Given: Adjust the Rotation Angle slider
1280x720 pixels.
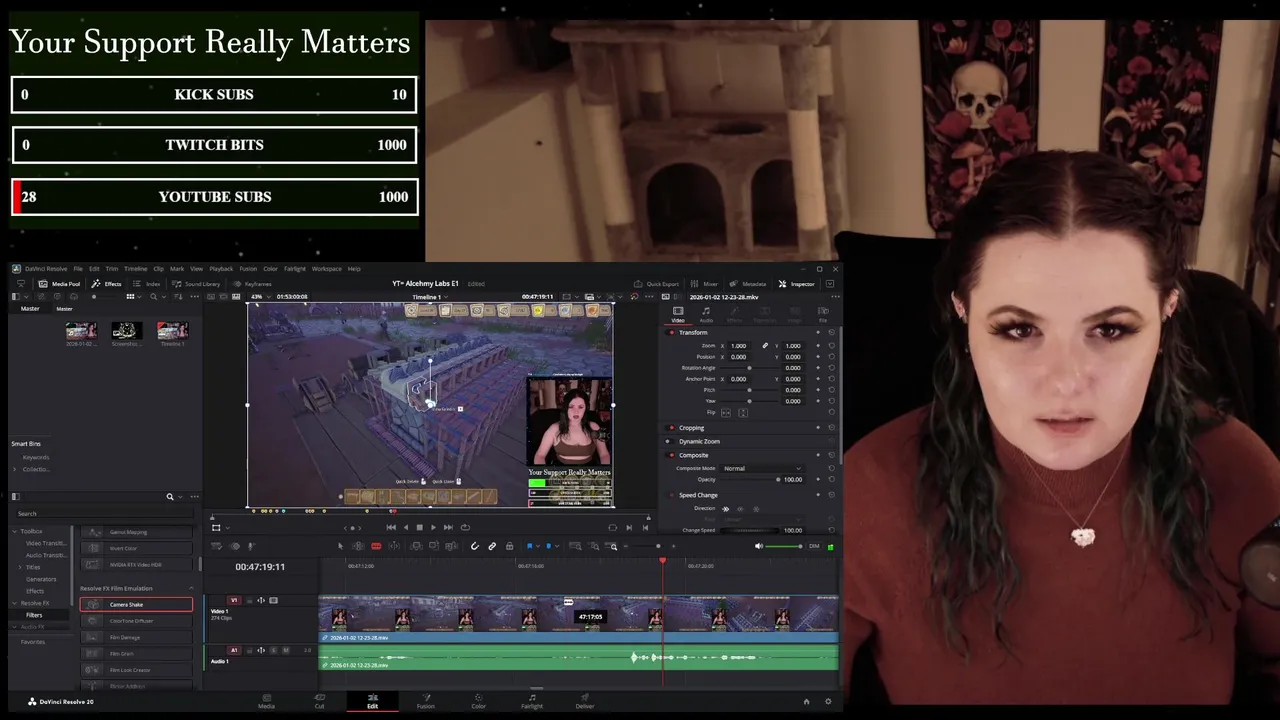Looking at the screenshot, I should point(749,368).
